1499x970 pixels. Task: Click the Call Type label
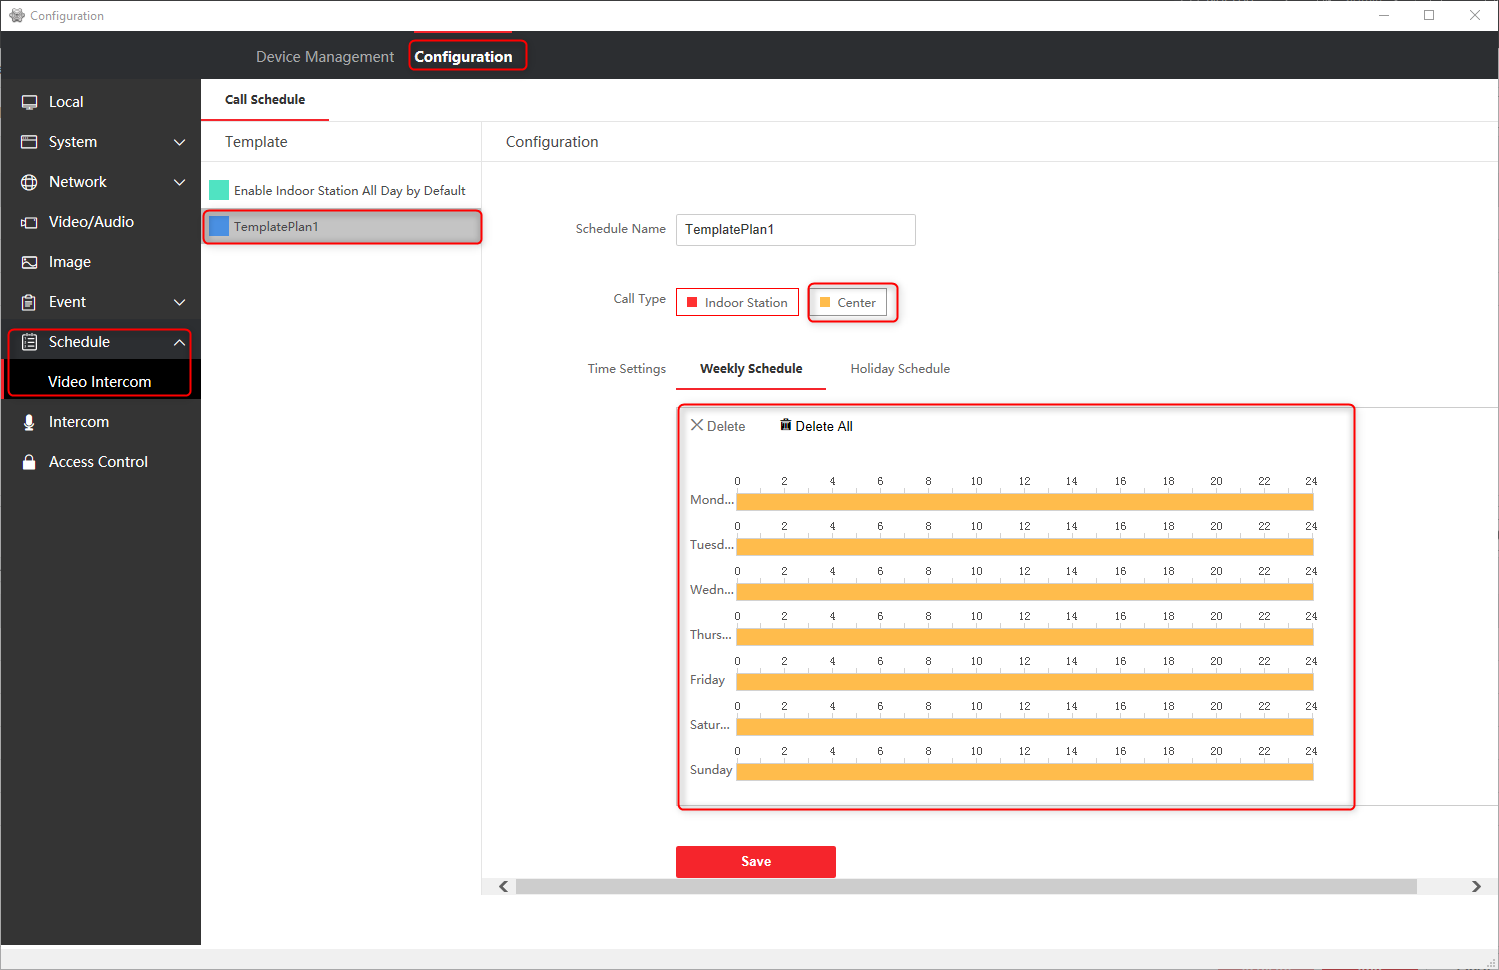tap(640, 299)
